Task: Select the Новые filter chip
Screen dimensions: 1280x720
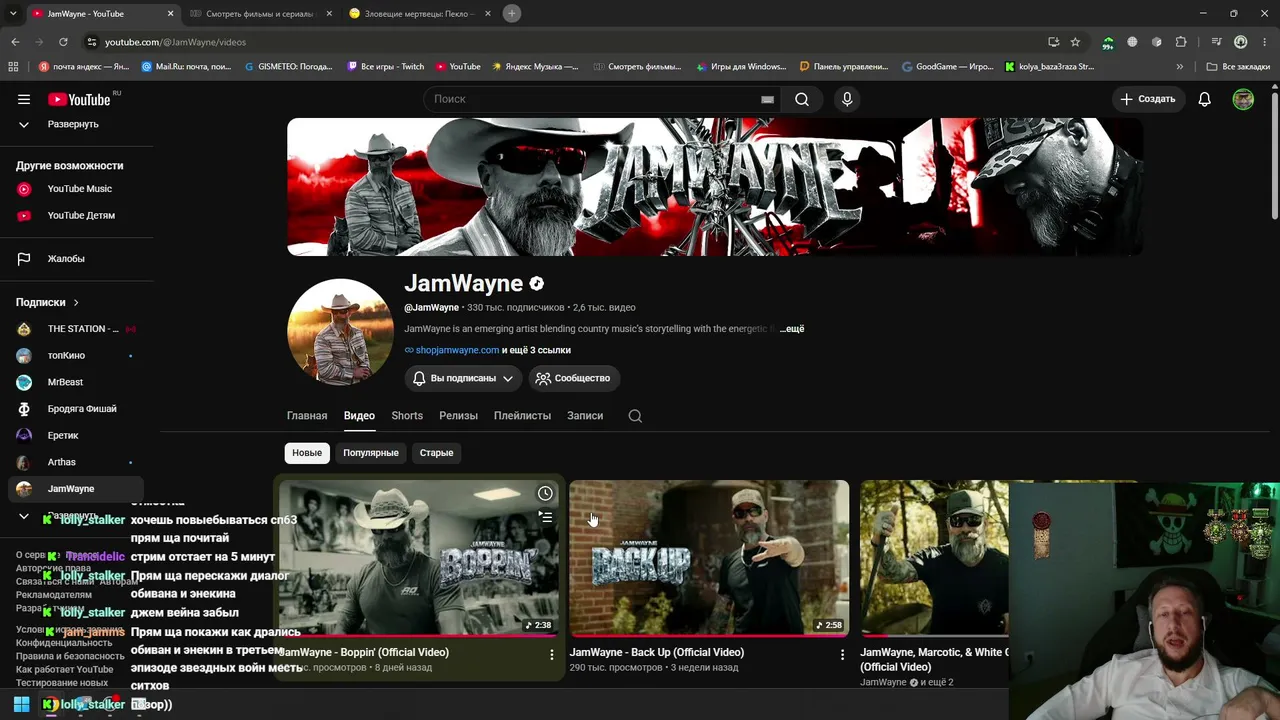Action: (x=307, y=453)
